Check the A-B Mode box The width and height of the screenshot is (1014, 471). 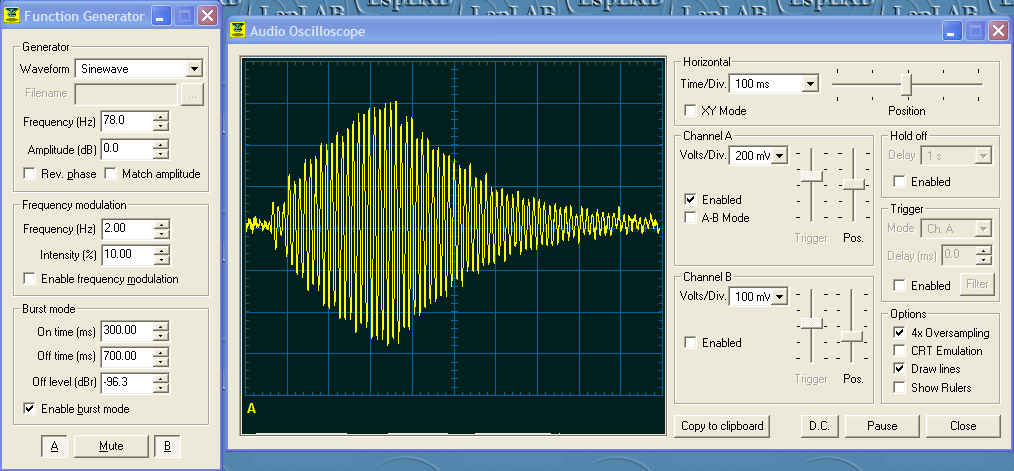point(690,218)
